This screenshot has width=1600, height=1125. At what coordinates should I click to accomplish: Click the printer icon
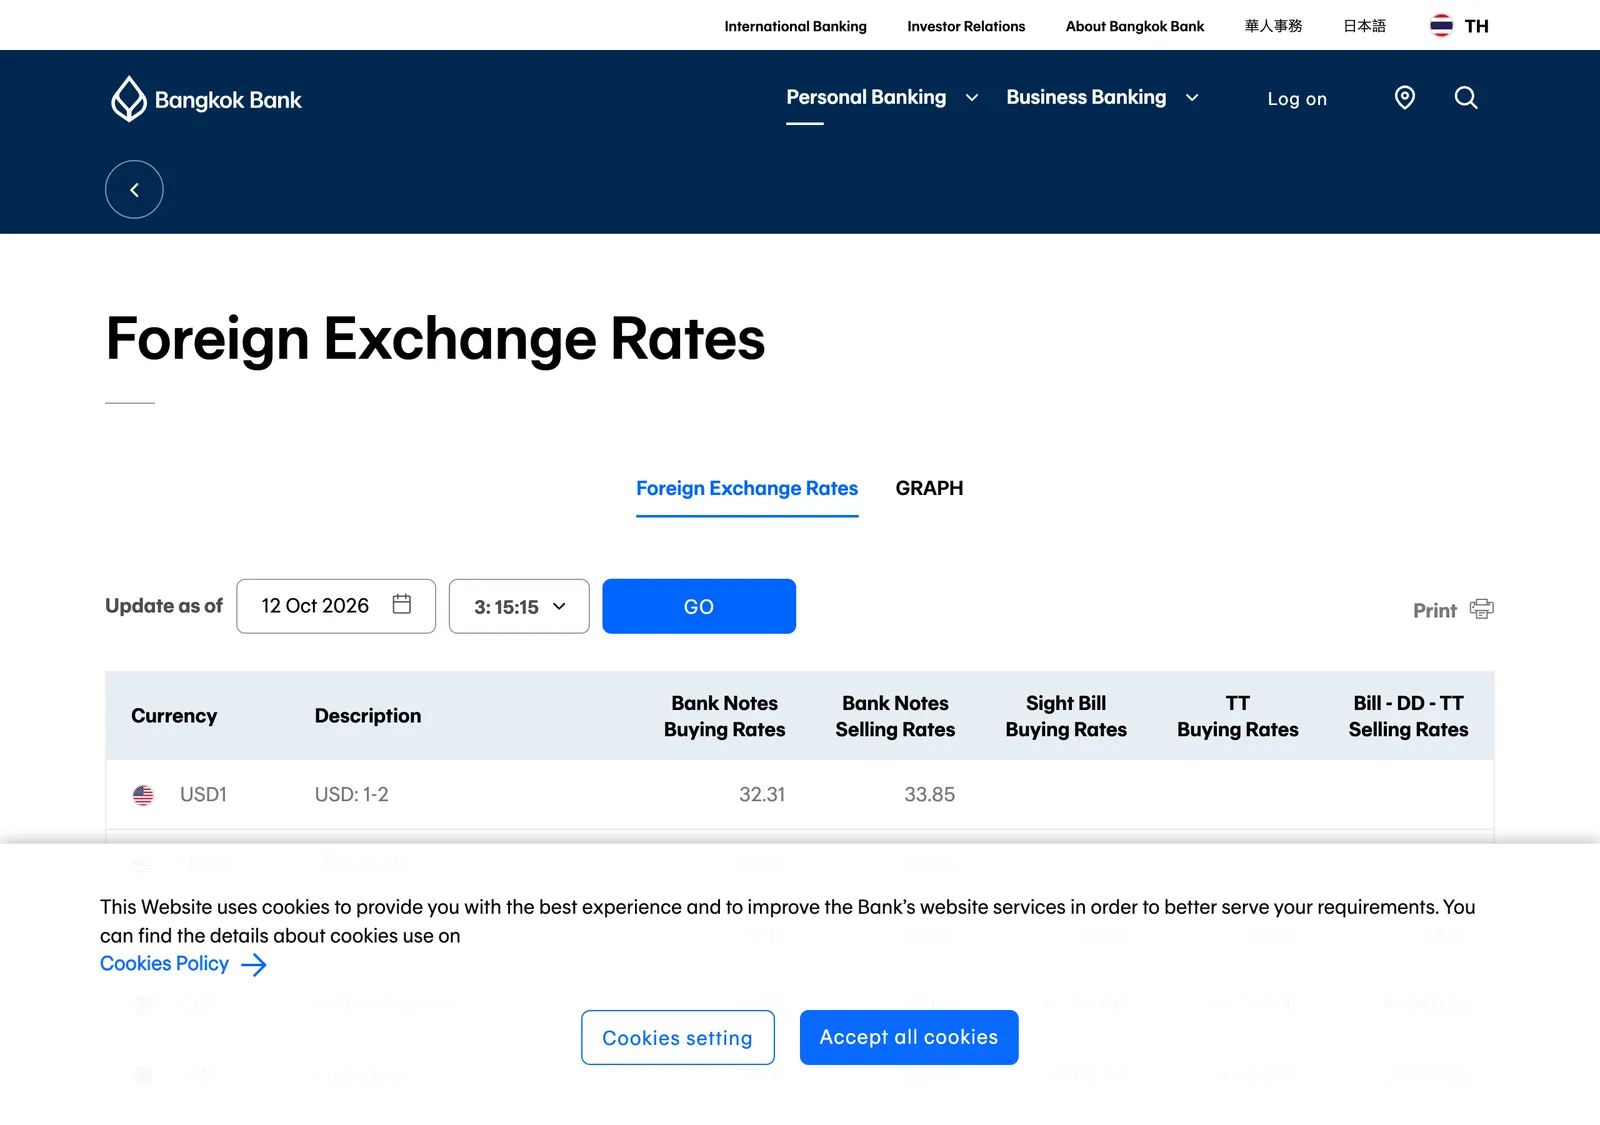click(x=1482, y=609)
